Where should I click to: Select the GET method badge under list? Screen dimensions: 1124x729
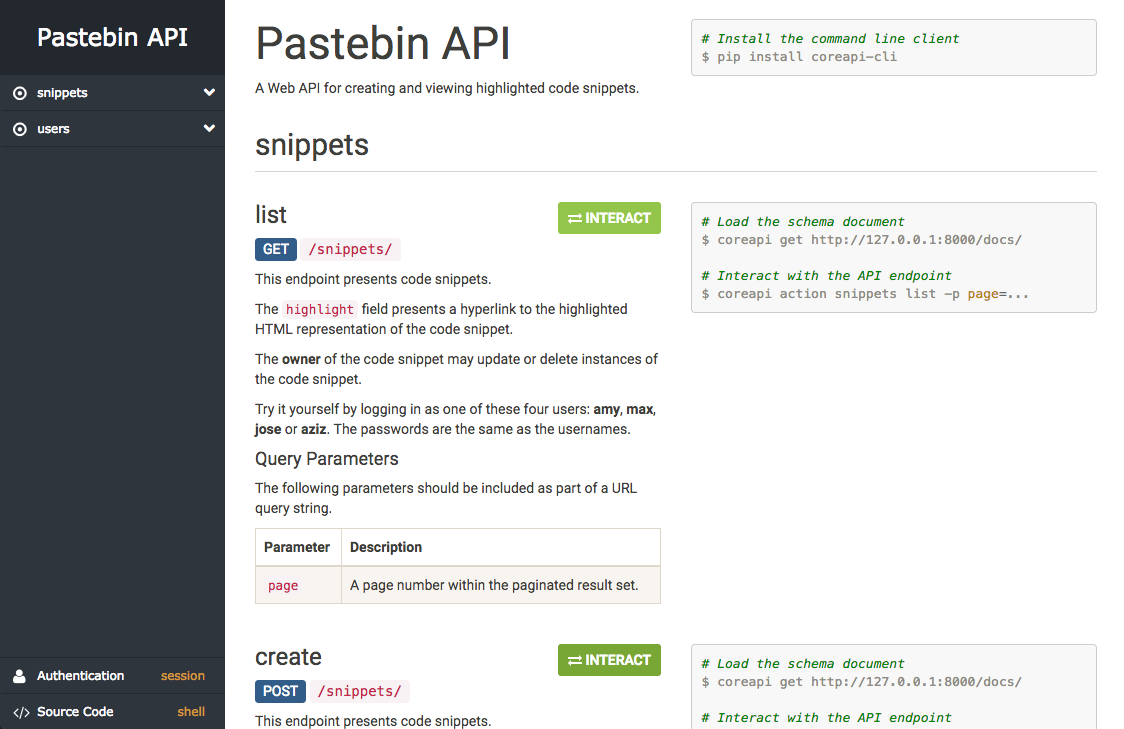(x=276, y=249)
